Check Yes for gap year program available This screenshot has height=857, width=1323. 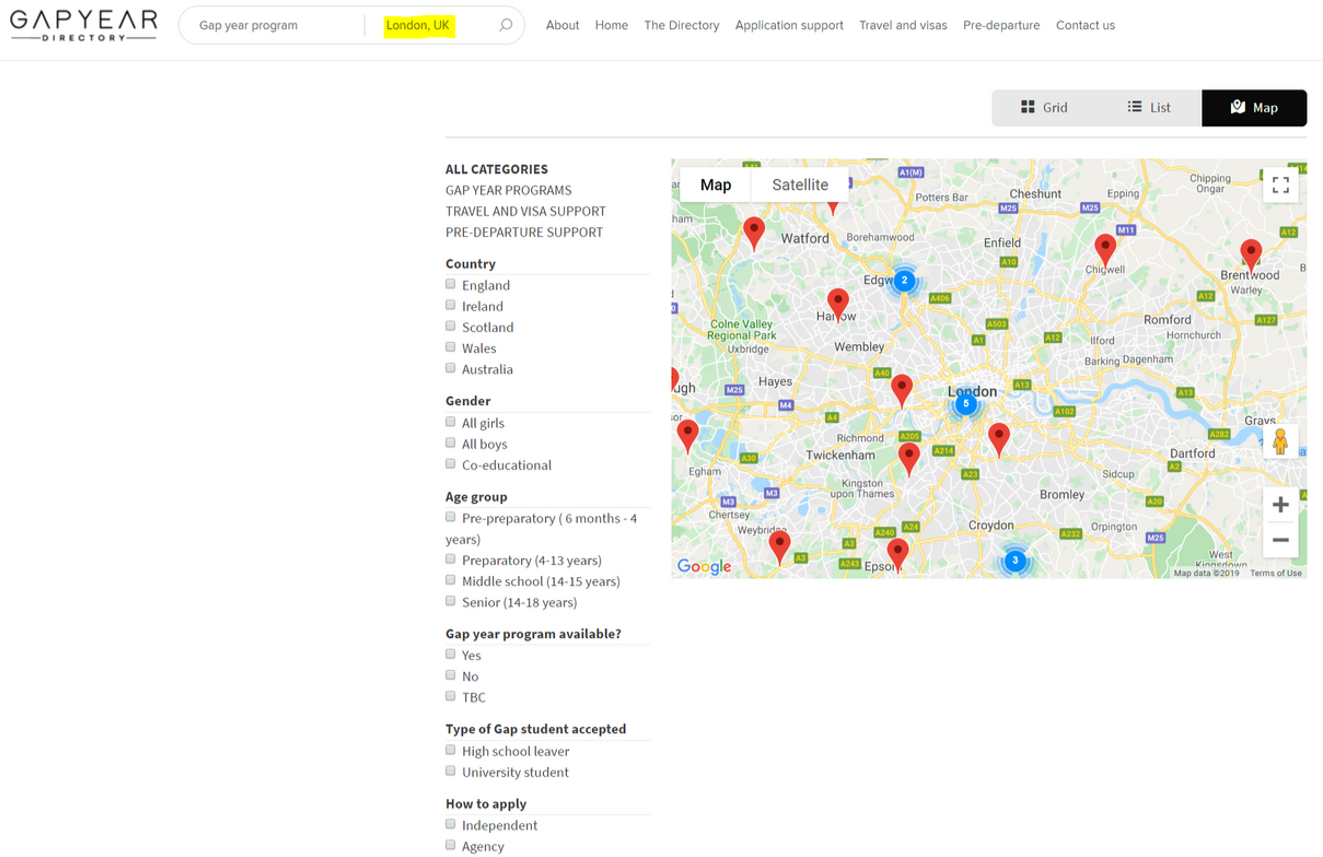click(451, 655)
